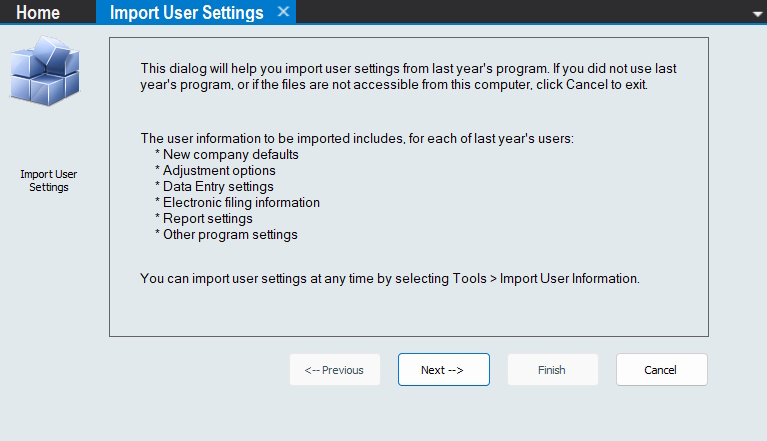Open the tab list dropdown arrow

click(x=757, y=14)
